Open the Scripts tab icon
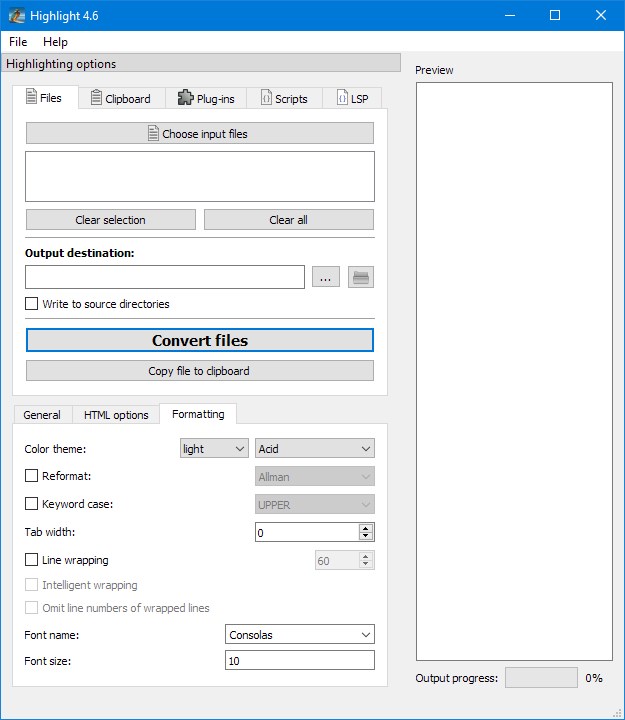The width and height of the screenshot is (625, 720). [x=266, y=98]
